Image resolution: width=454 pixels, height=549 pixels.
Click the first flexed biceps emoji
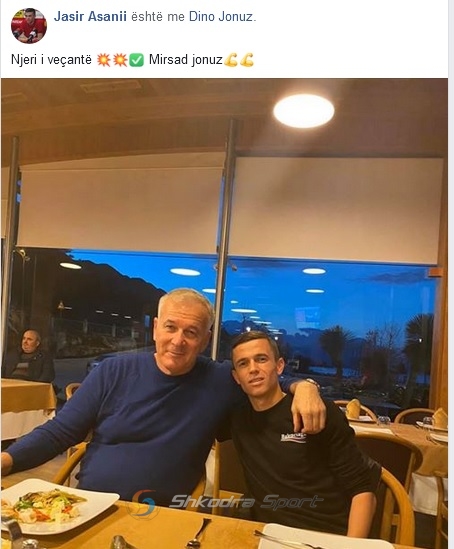[231, 60]
